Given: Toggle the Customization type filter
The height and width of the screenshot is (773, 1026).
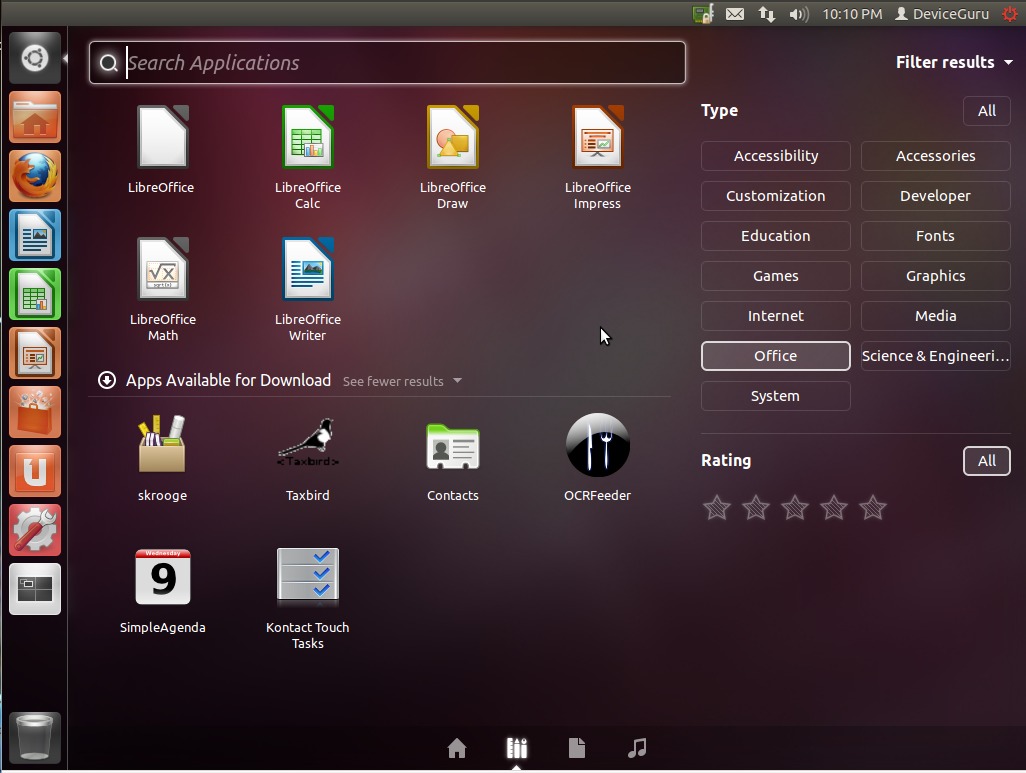Looking at the screenshot, I should 775,196.
